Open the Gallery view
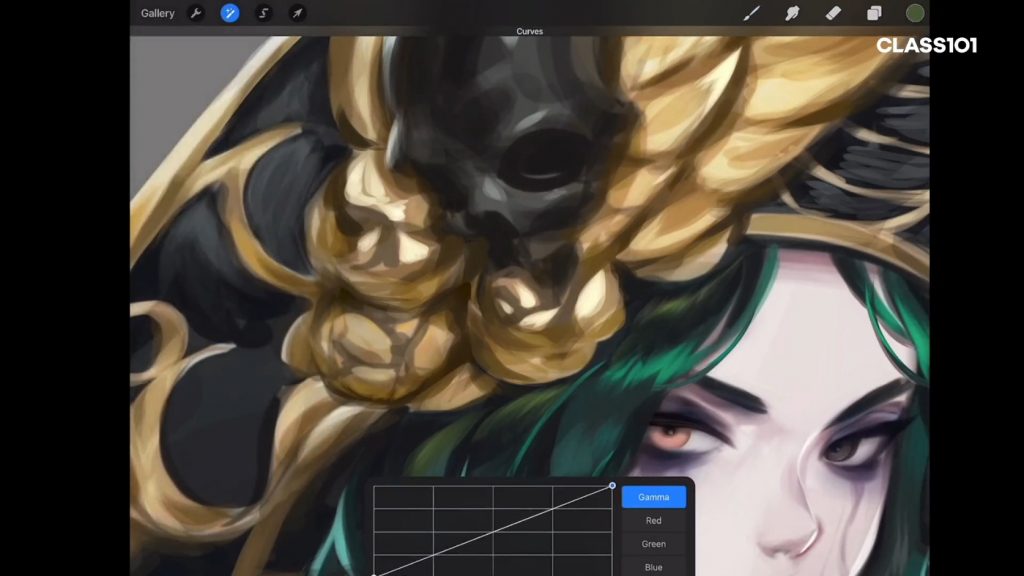This screenshot has height=576, width=1024. [x=157, y=13]
